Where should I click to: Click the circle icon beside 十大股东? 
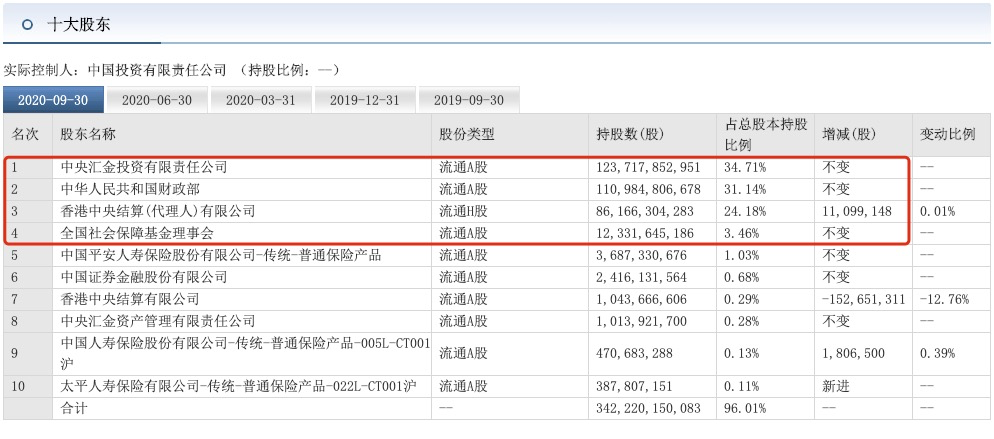point(28,24)
